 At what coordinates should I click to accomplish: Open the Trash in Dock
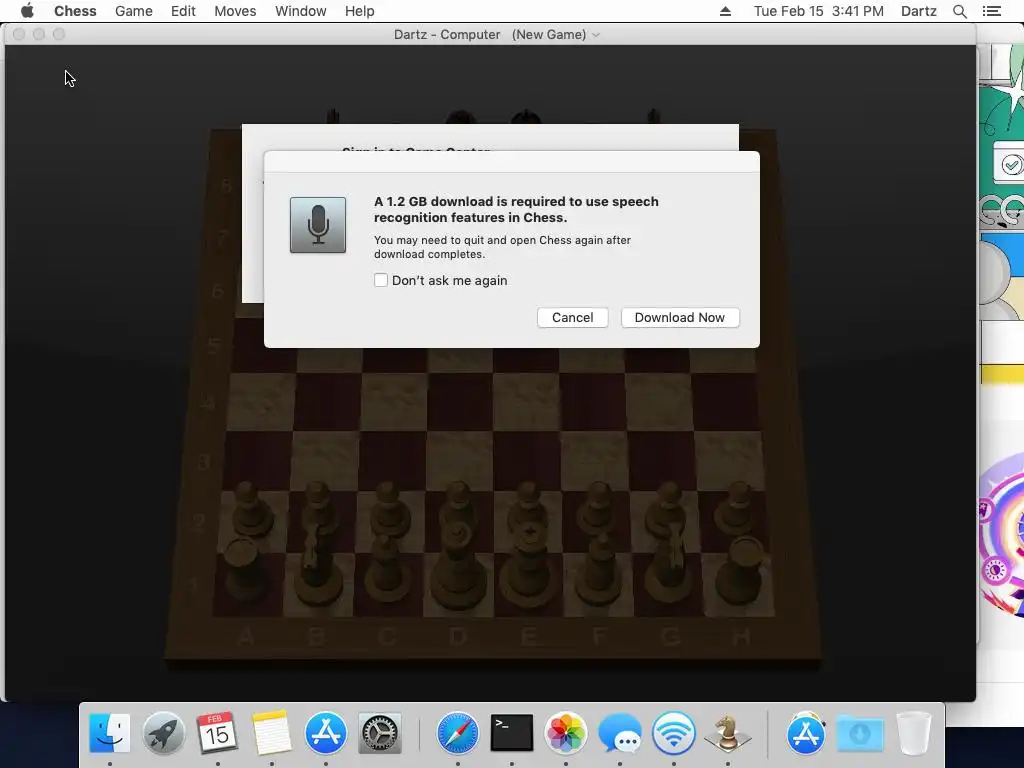tap(914, 733)
